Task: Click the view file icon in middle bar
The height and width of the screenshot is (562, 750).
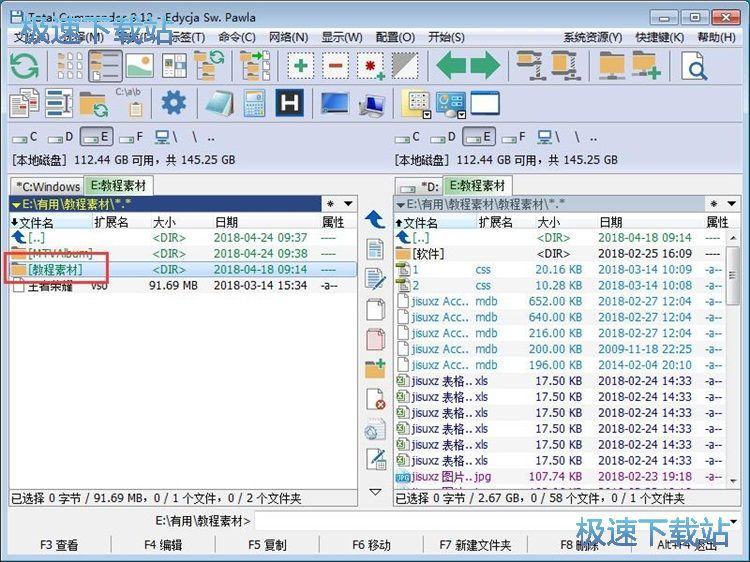Action: tap(375, 251)
